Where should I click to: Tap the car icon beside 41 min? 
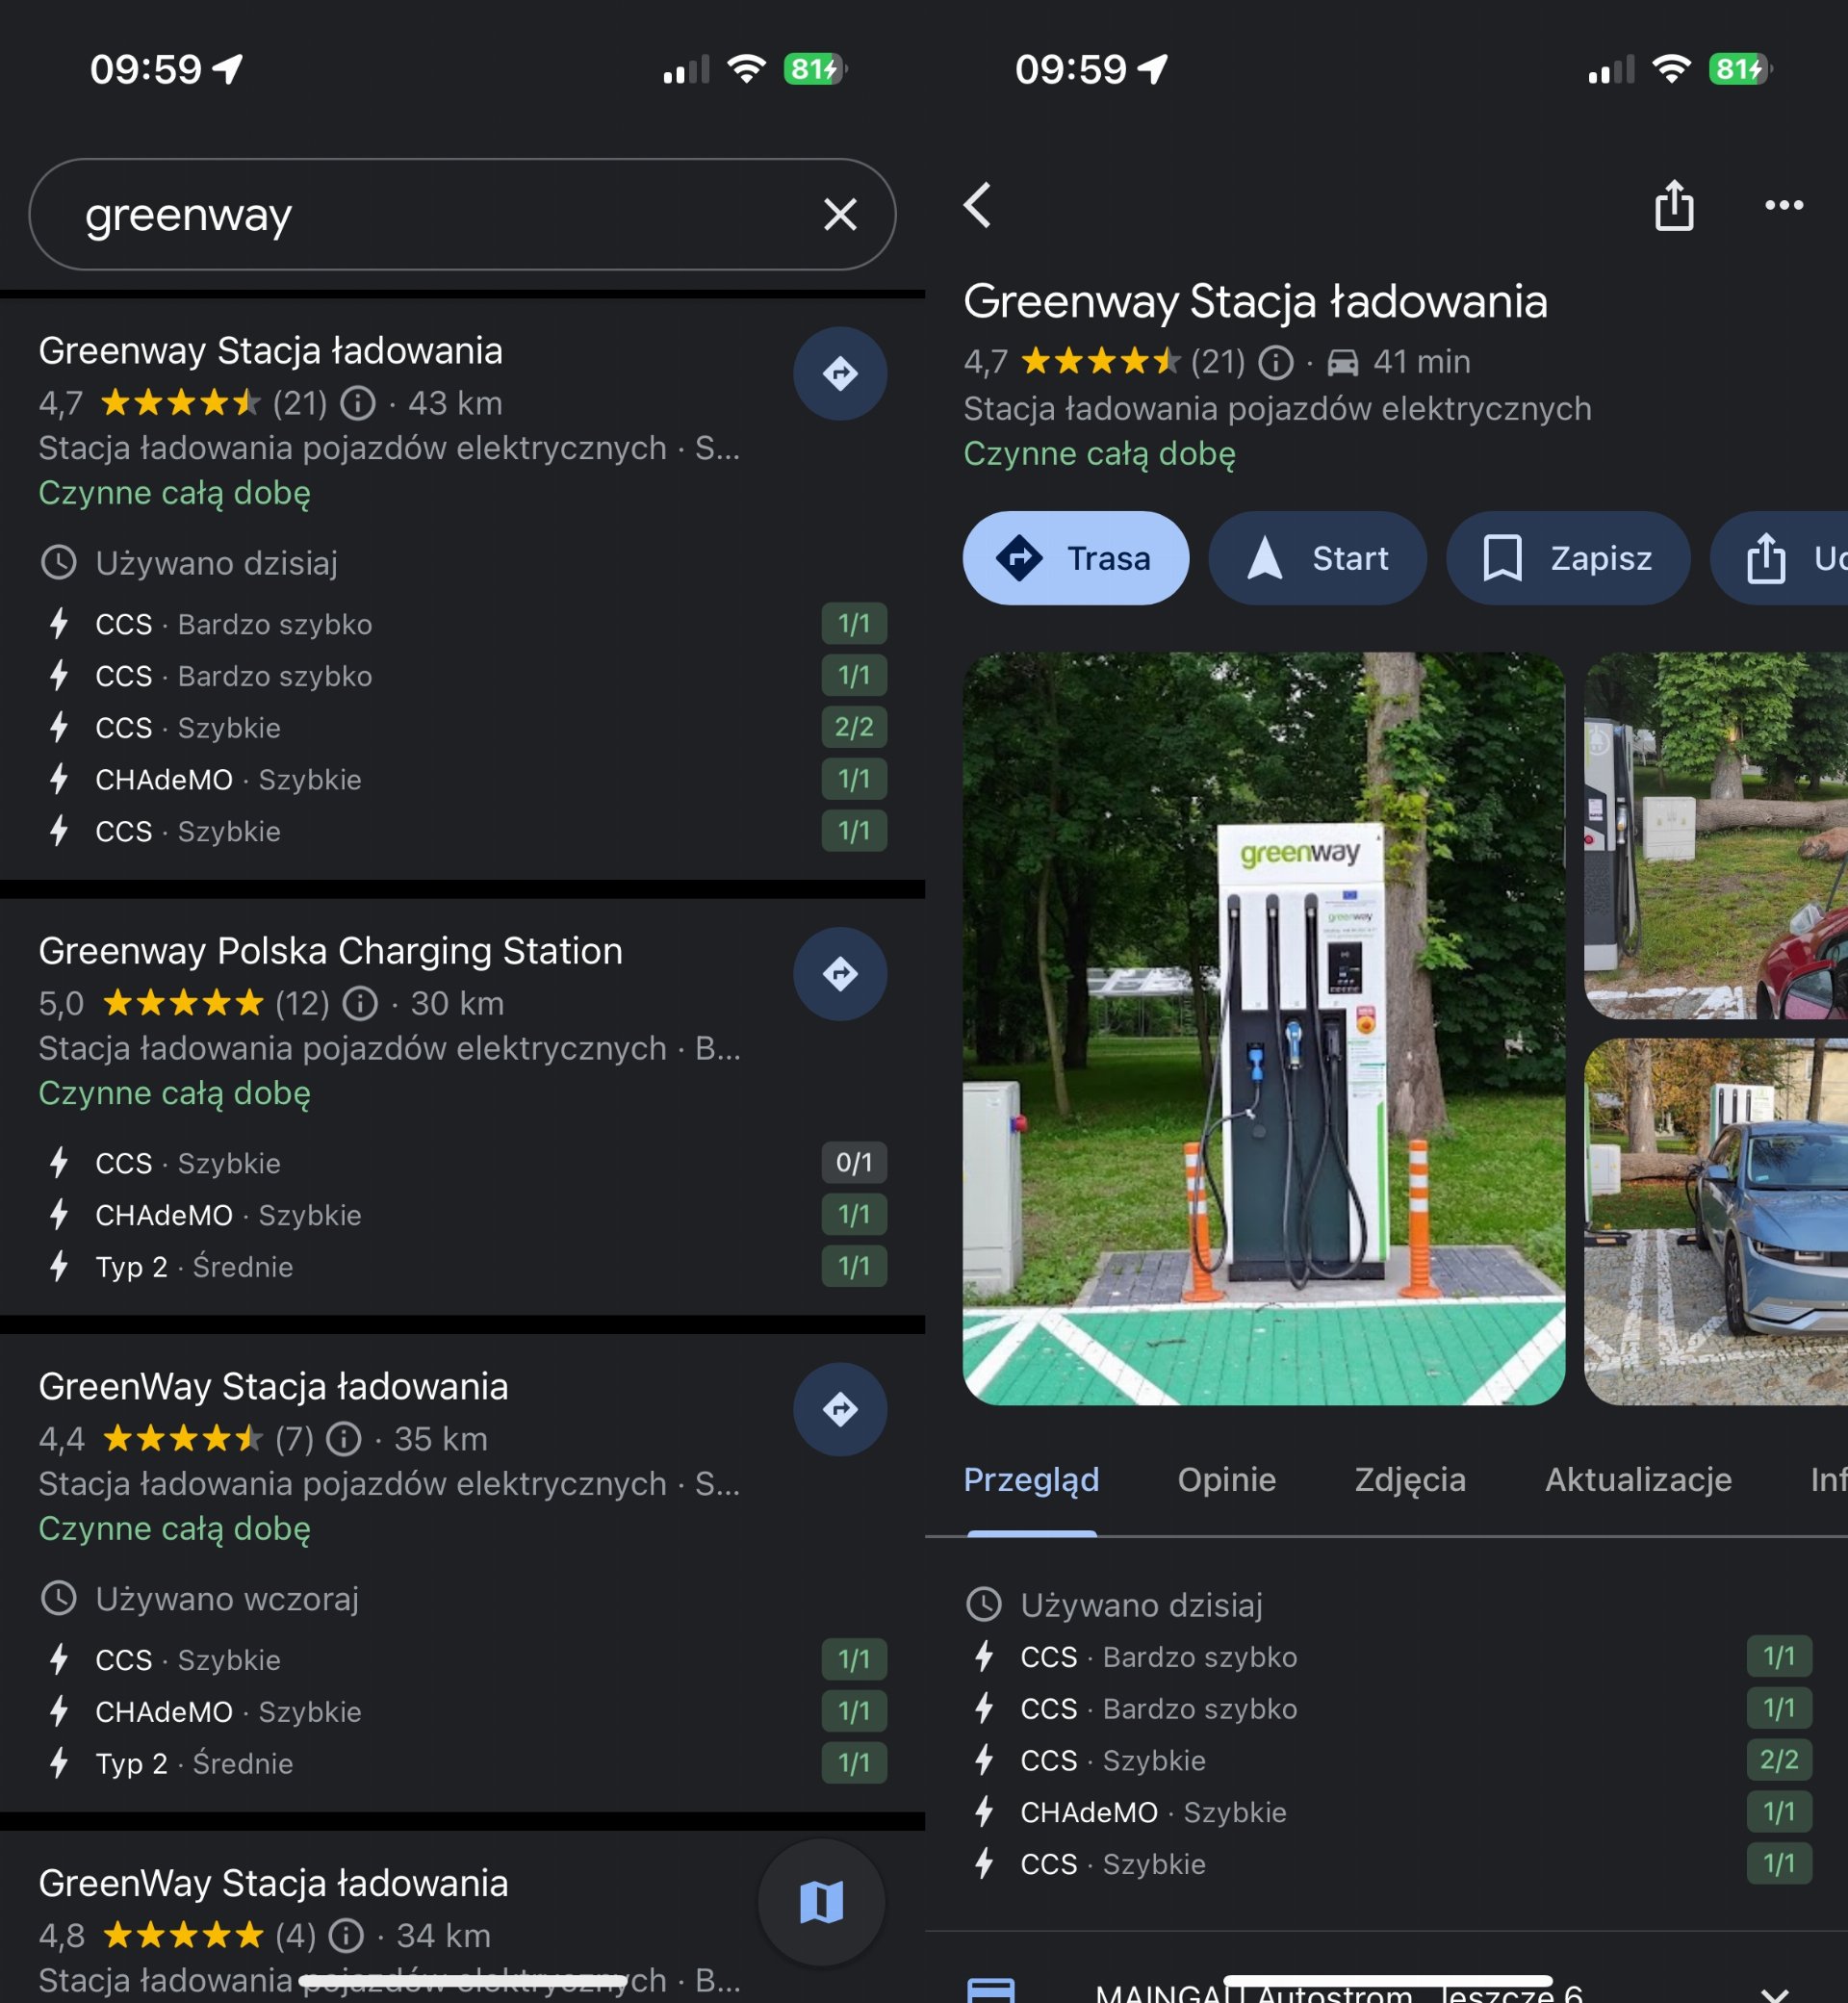1342,362
